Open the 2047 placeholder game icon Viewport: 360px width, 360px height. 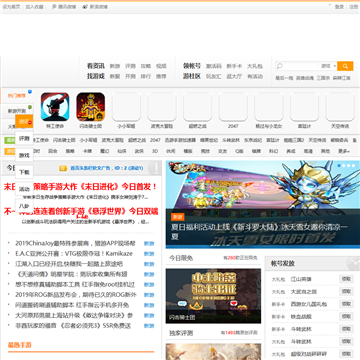tap(233, 107)
